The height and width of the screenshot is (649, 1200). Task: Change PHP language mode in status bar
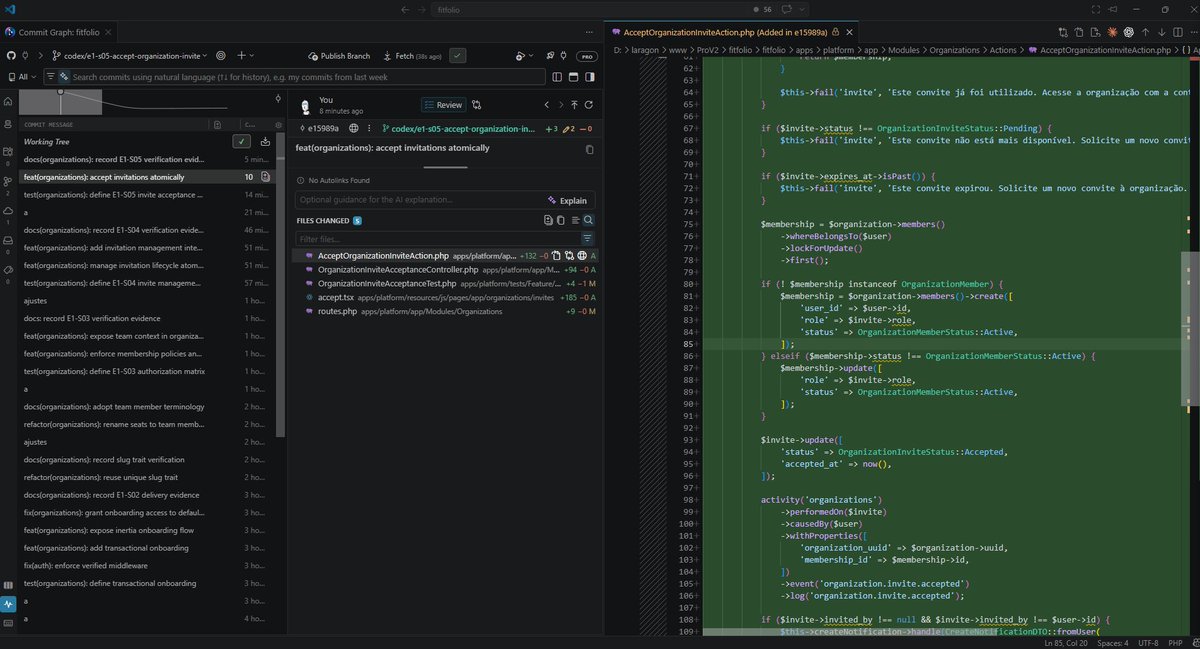1176,643
